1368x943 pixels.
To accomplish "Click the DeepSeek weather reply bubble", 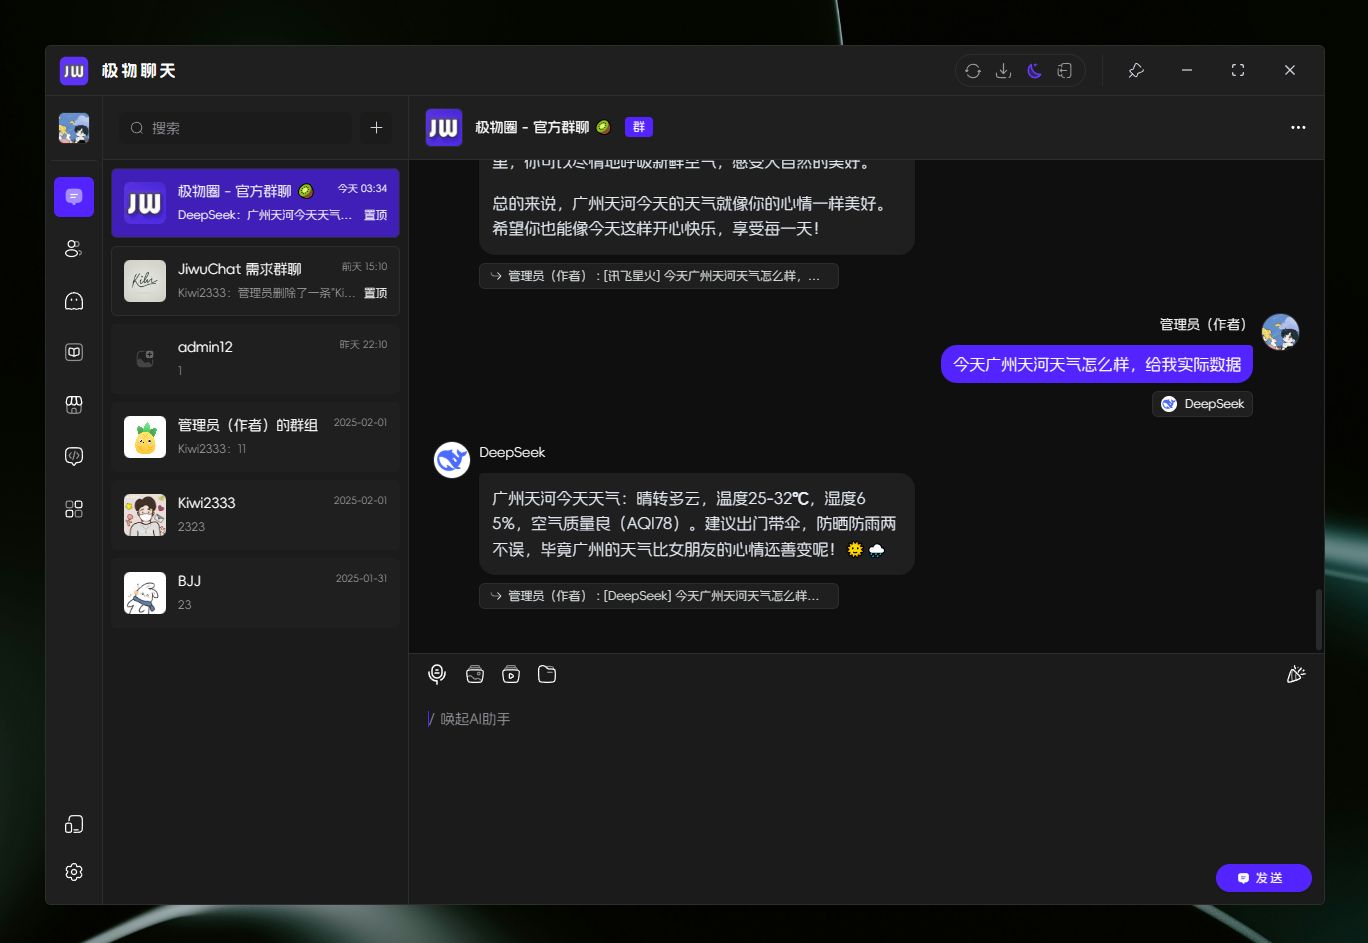I will [x=697, y=524].
